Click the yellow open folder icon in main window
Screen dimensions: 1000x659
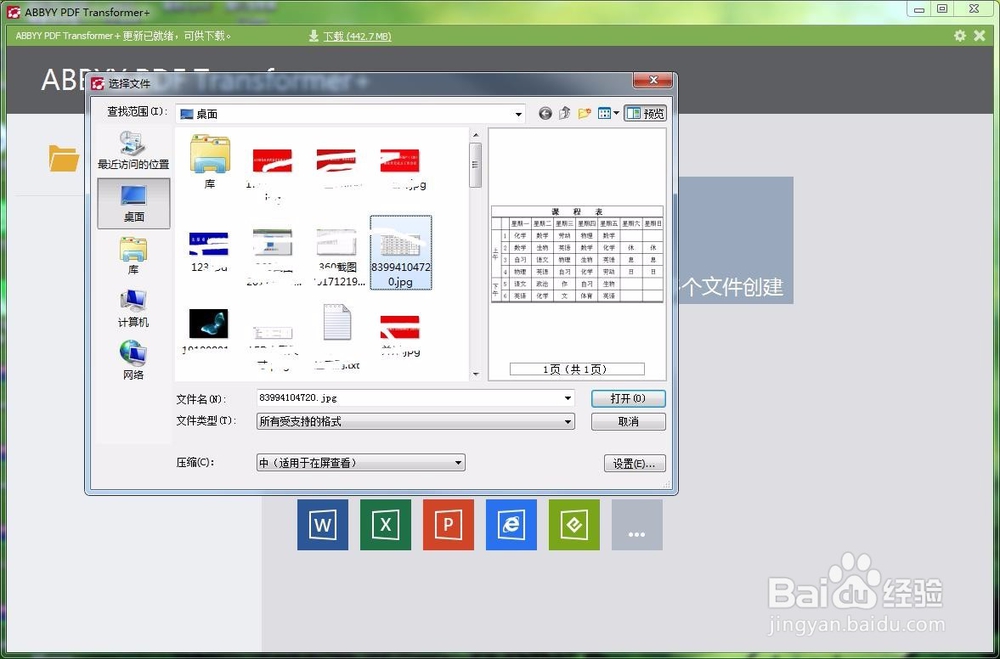tap(64, 158)
